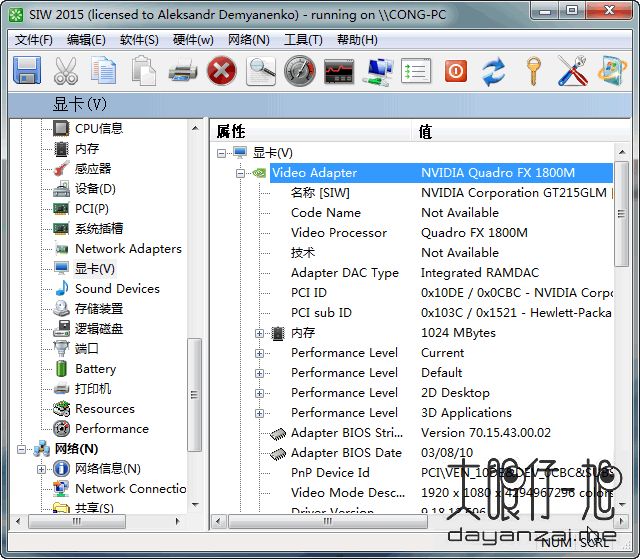Click the Print toolbar icon
Viewport: 640px width, 559px height.
click(183, 71)
